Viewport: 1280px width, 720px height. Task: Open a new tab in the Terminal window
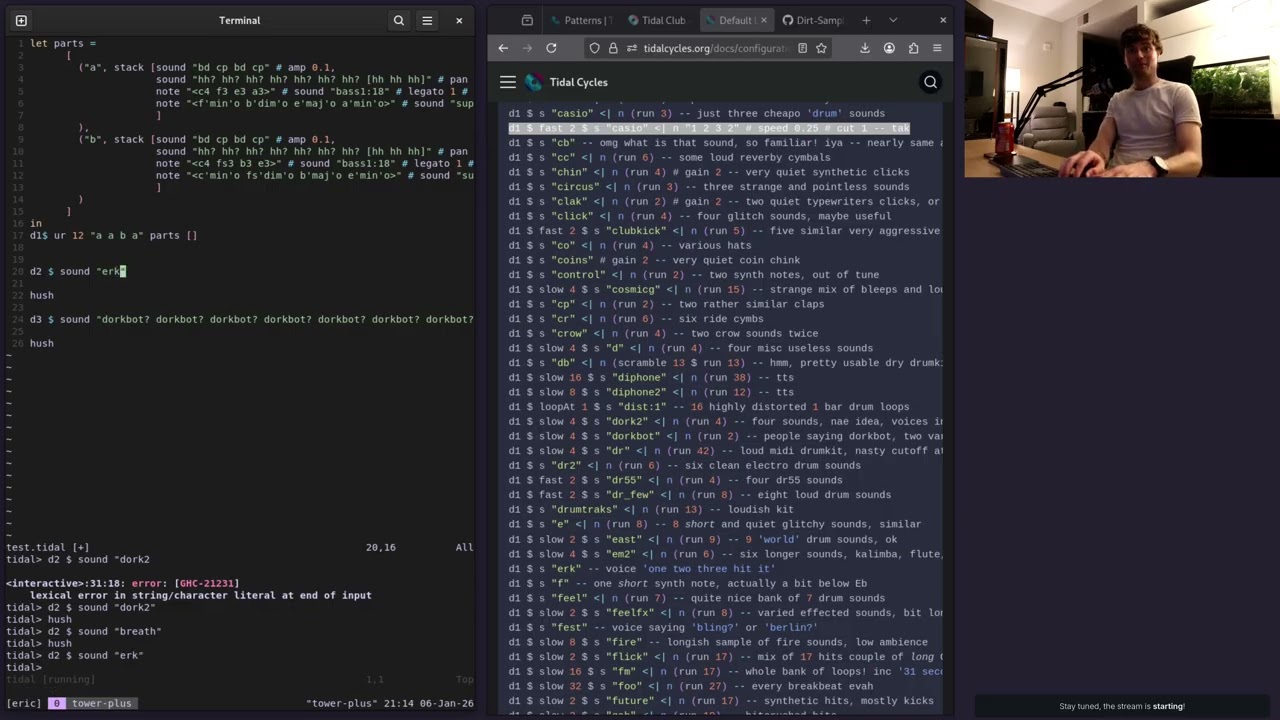(x=21, y=20)
